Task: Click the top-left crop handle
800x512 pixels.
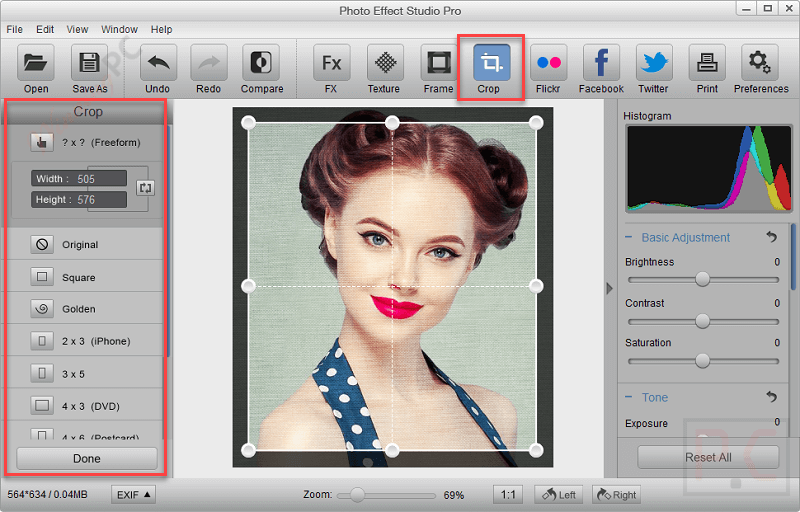Action: tap(248, 122)
